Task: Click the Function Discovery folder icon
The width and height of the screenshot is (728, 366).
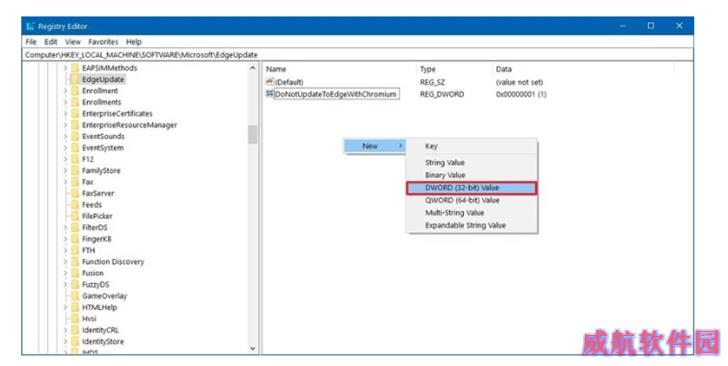Action: (x=75, y=261)
